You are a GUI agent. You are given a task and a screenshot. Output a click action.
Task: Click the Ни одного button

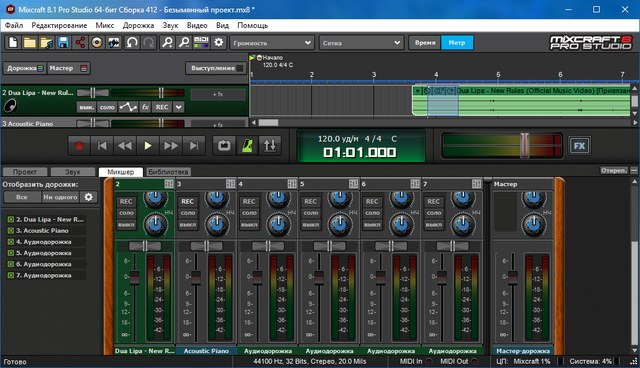coord(60,197)
